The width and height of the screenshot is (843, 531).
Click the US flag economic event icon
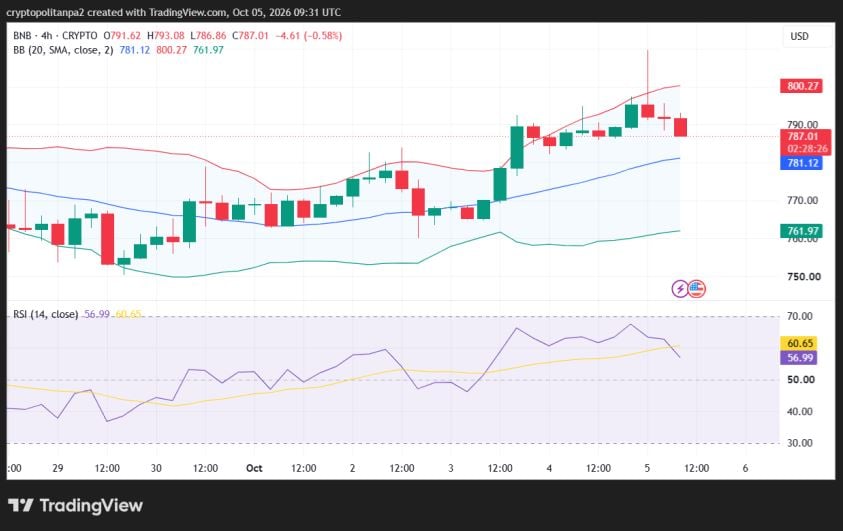pos(697,289)
